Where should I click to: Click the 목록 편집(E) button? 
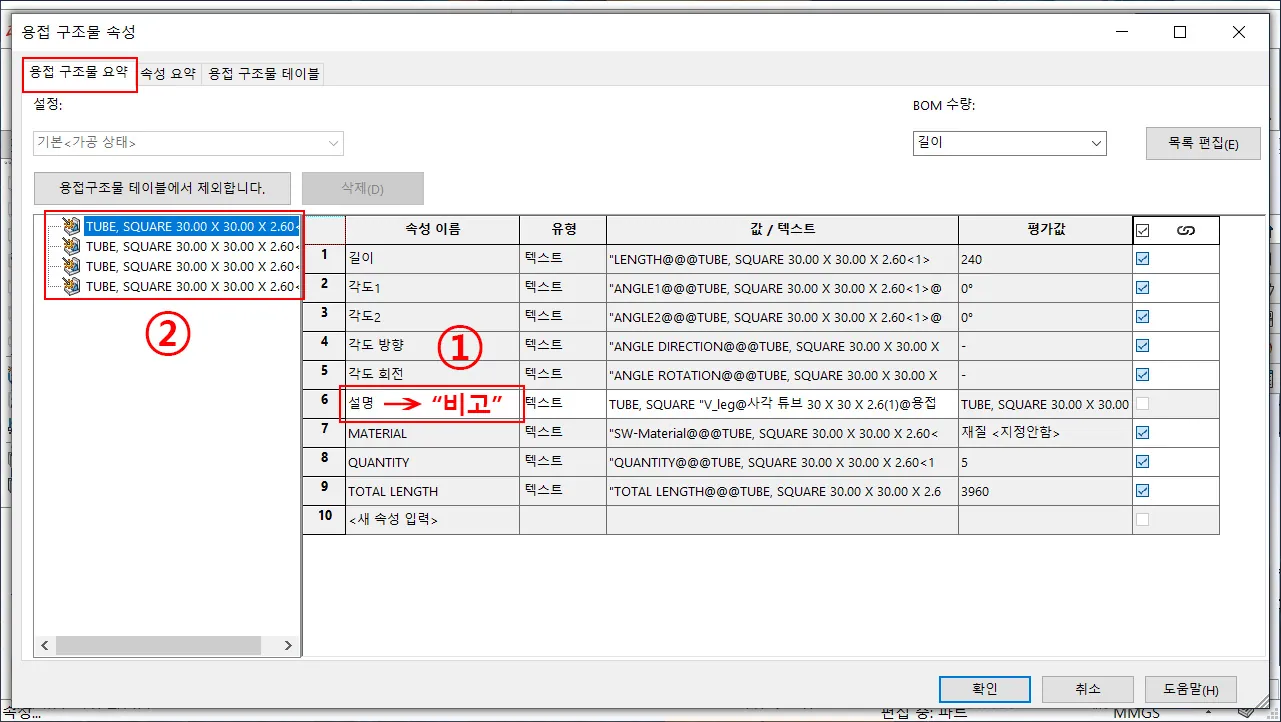[x=1203, y=143]
